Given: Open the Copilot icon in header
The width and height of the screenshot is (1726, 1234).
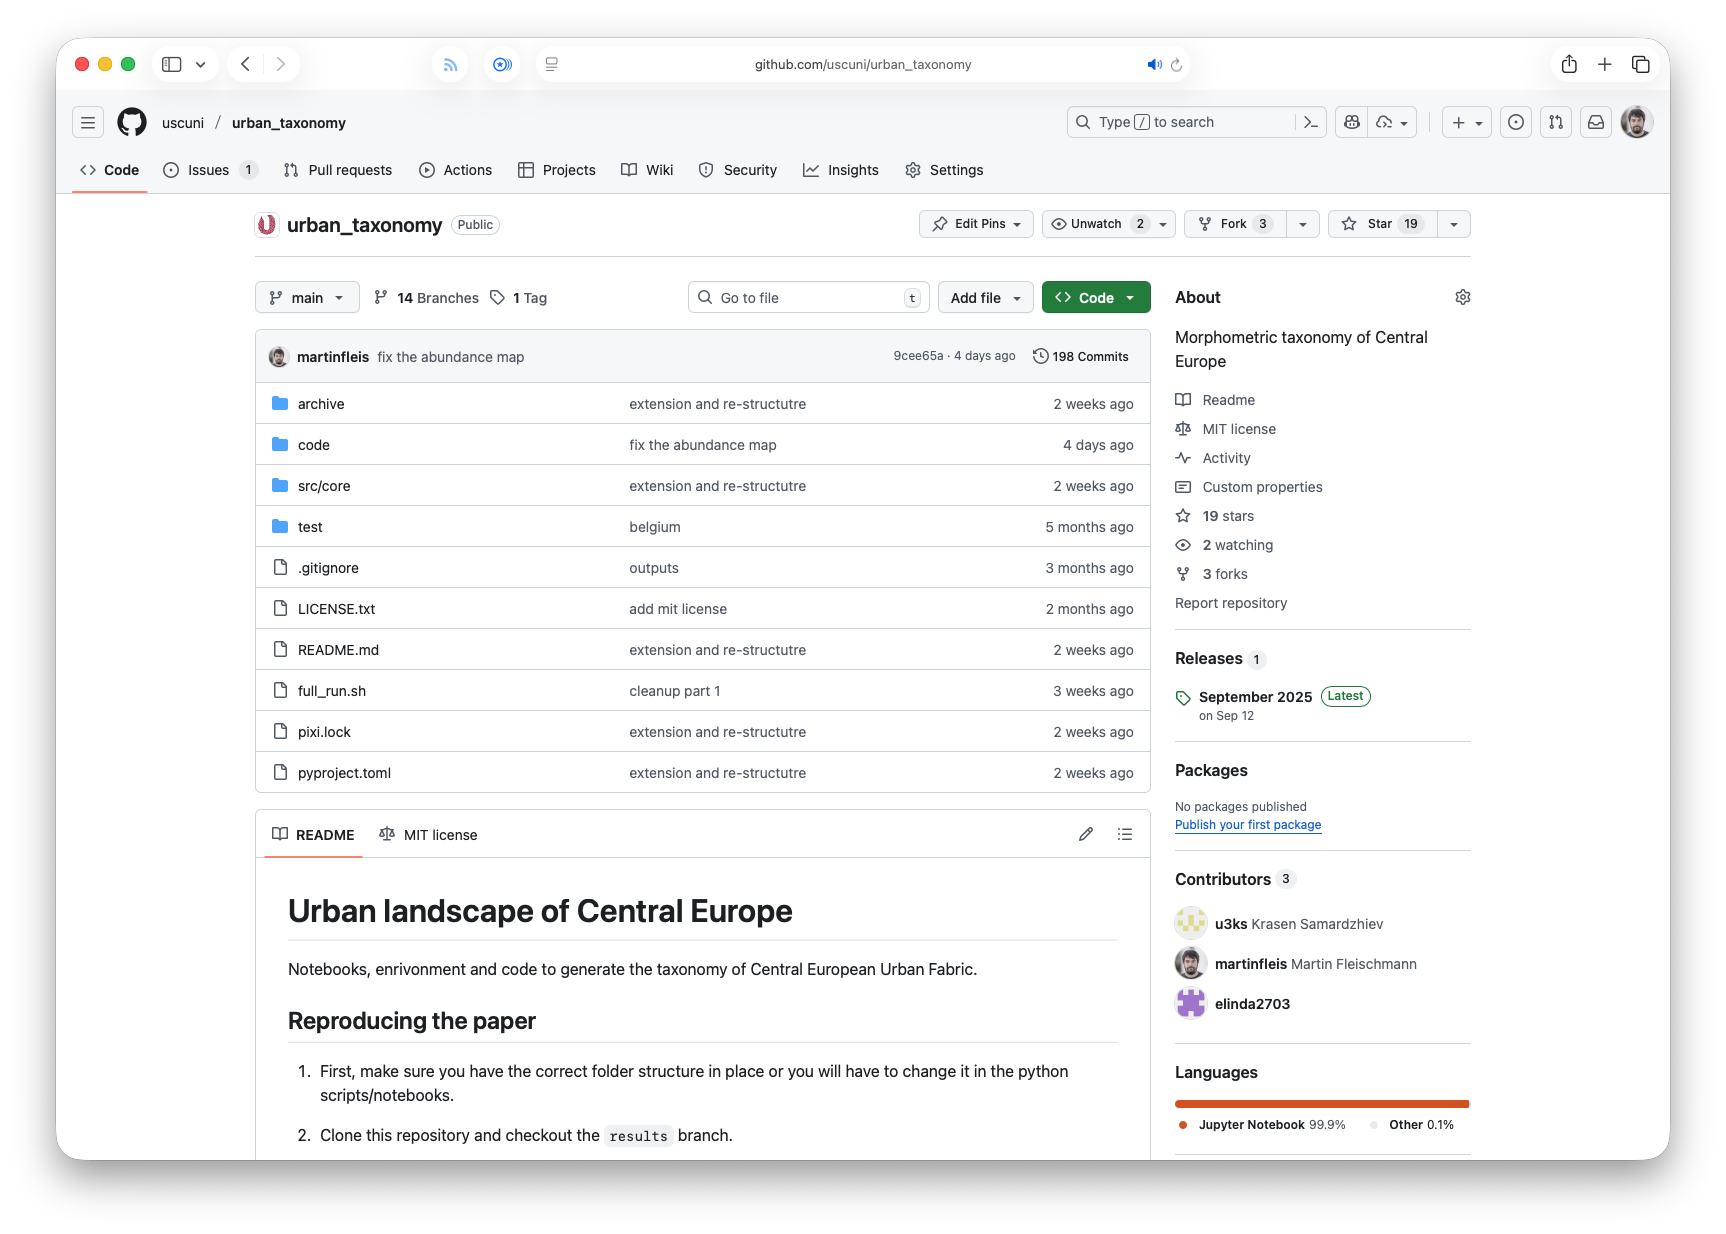Looking at the screenshot, I should pos(1352,122).
